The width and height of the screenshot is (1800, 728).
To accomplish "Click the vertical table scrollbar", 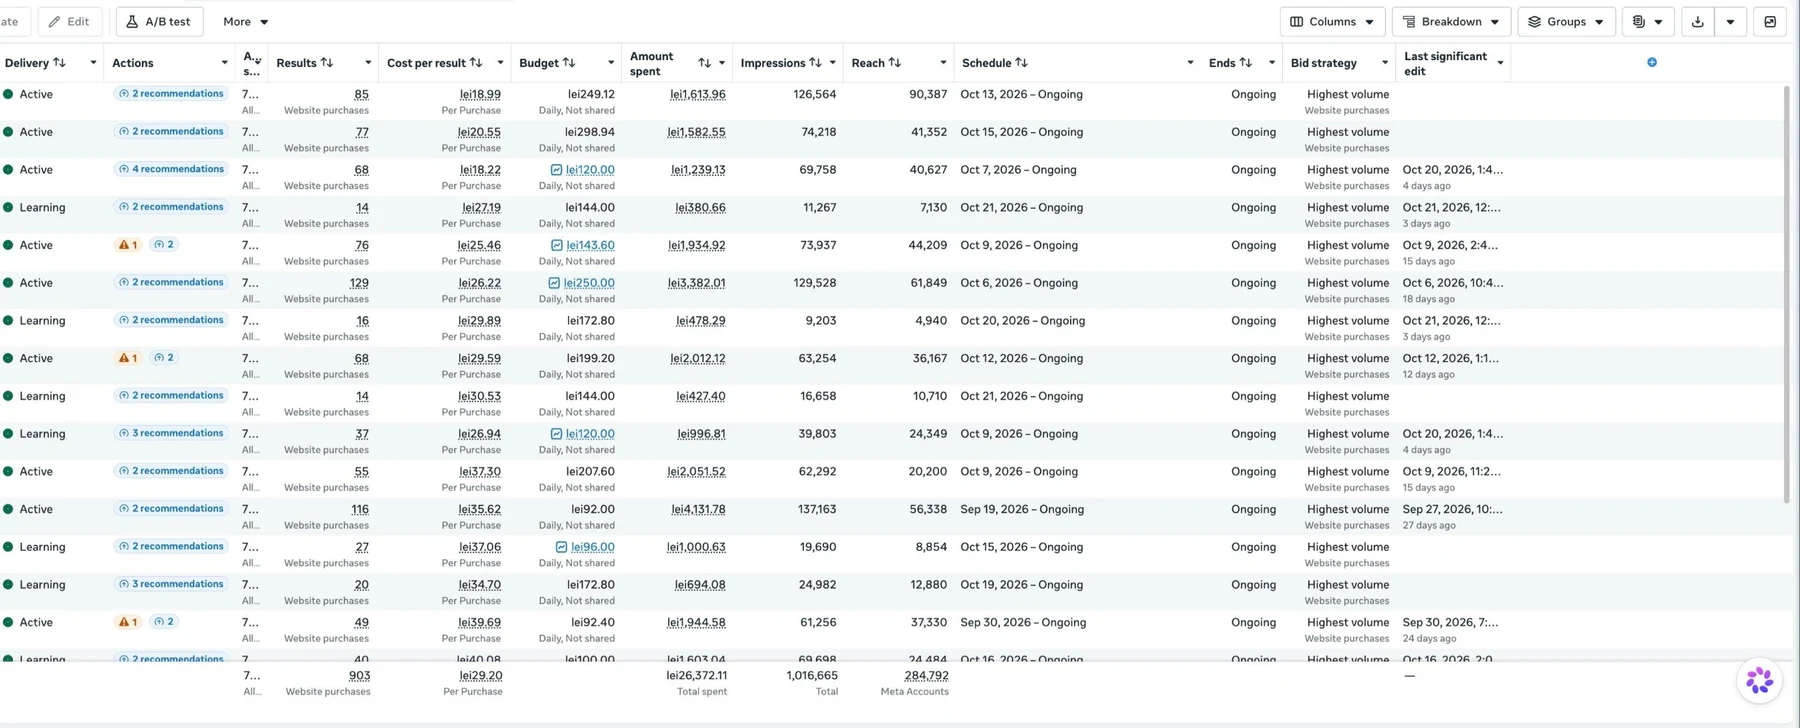I will 1787,293.
